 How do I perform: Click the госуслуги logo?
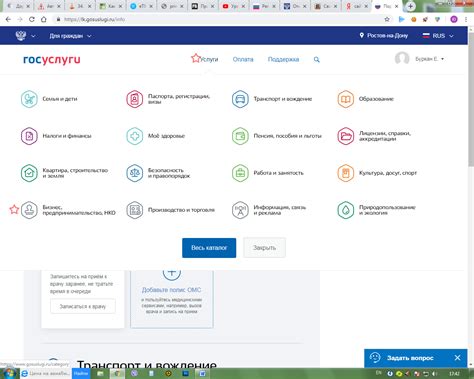(52, 59)
